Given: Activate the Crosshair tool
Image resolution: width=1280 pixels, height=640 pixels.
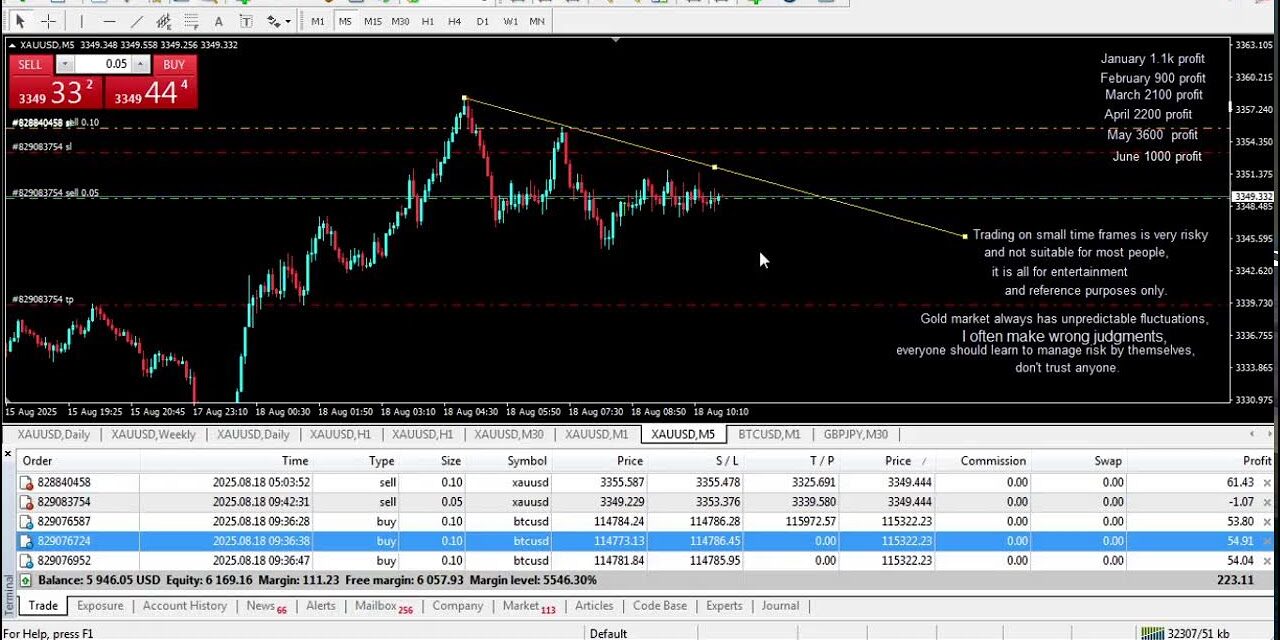Looking at the screenshot, I should [x=48, y=21].
